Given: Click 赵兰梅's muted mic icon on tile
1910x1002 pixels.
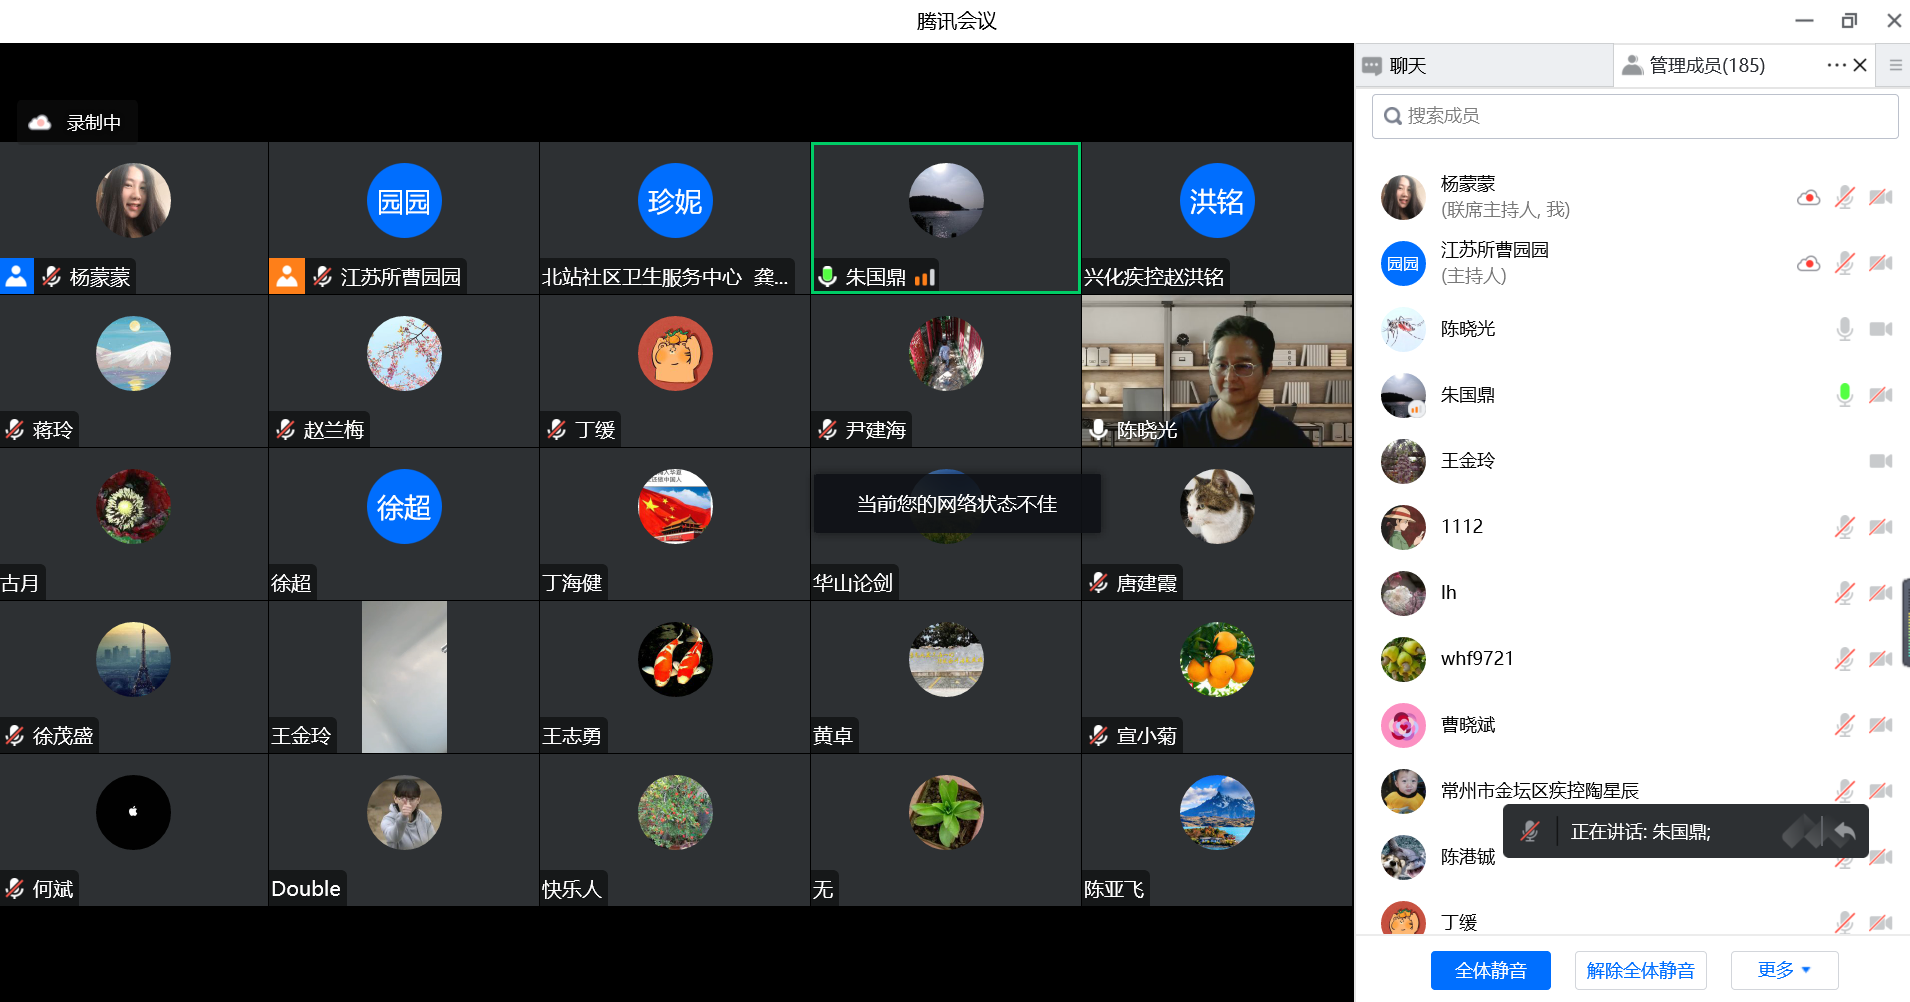Looking at the screenshot, I should coord(286,430).
